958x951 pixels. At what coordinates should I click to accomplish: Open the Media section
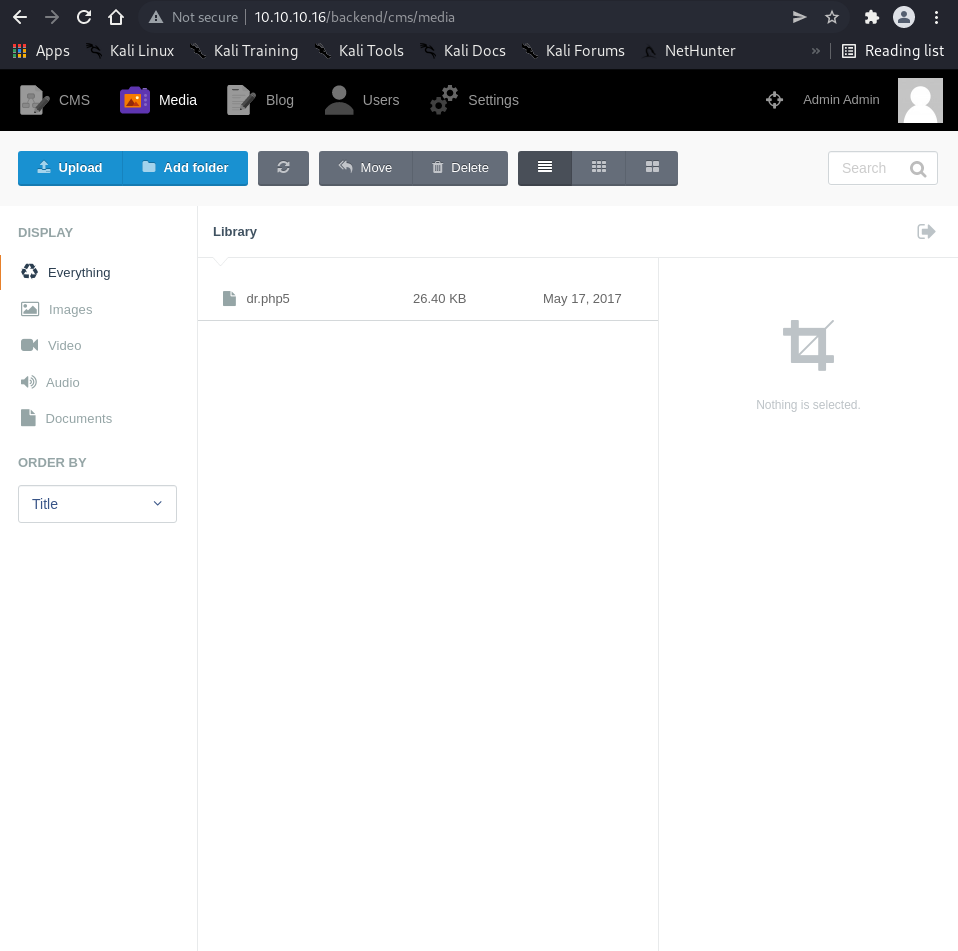pos(159,100)
